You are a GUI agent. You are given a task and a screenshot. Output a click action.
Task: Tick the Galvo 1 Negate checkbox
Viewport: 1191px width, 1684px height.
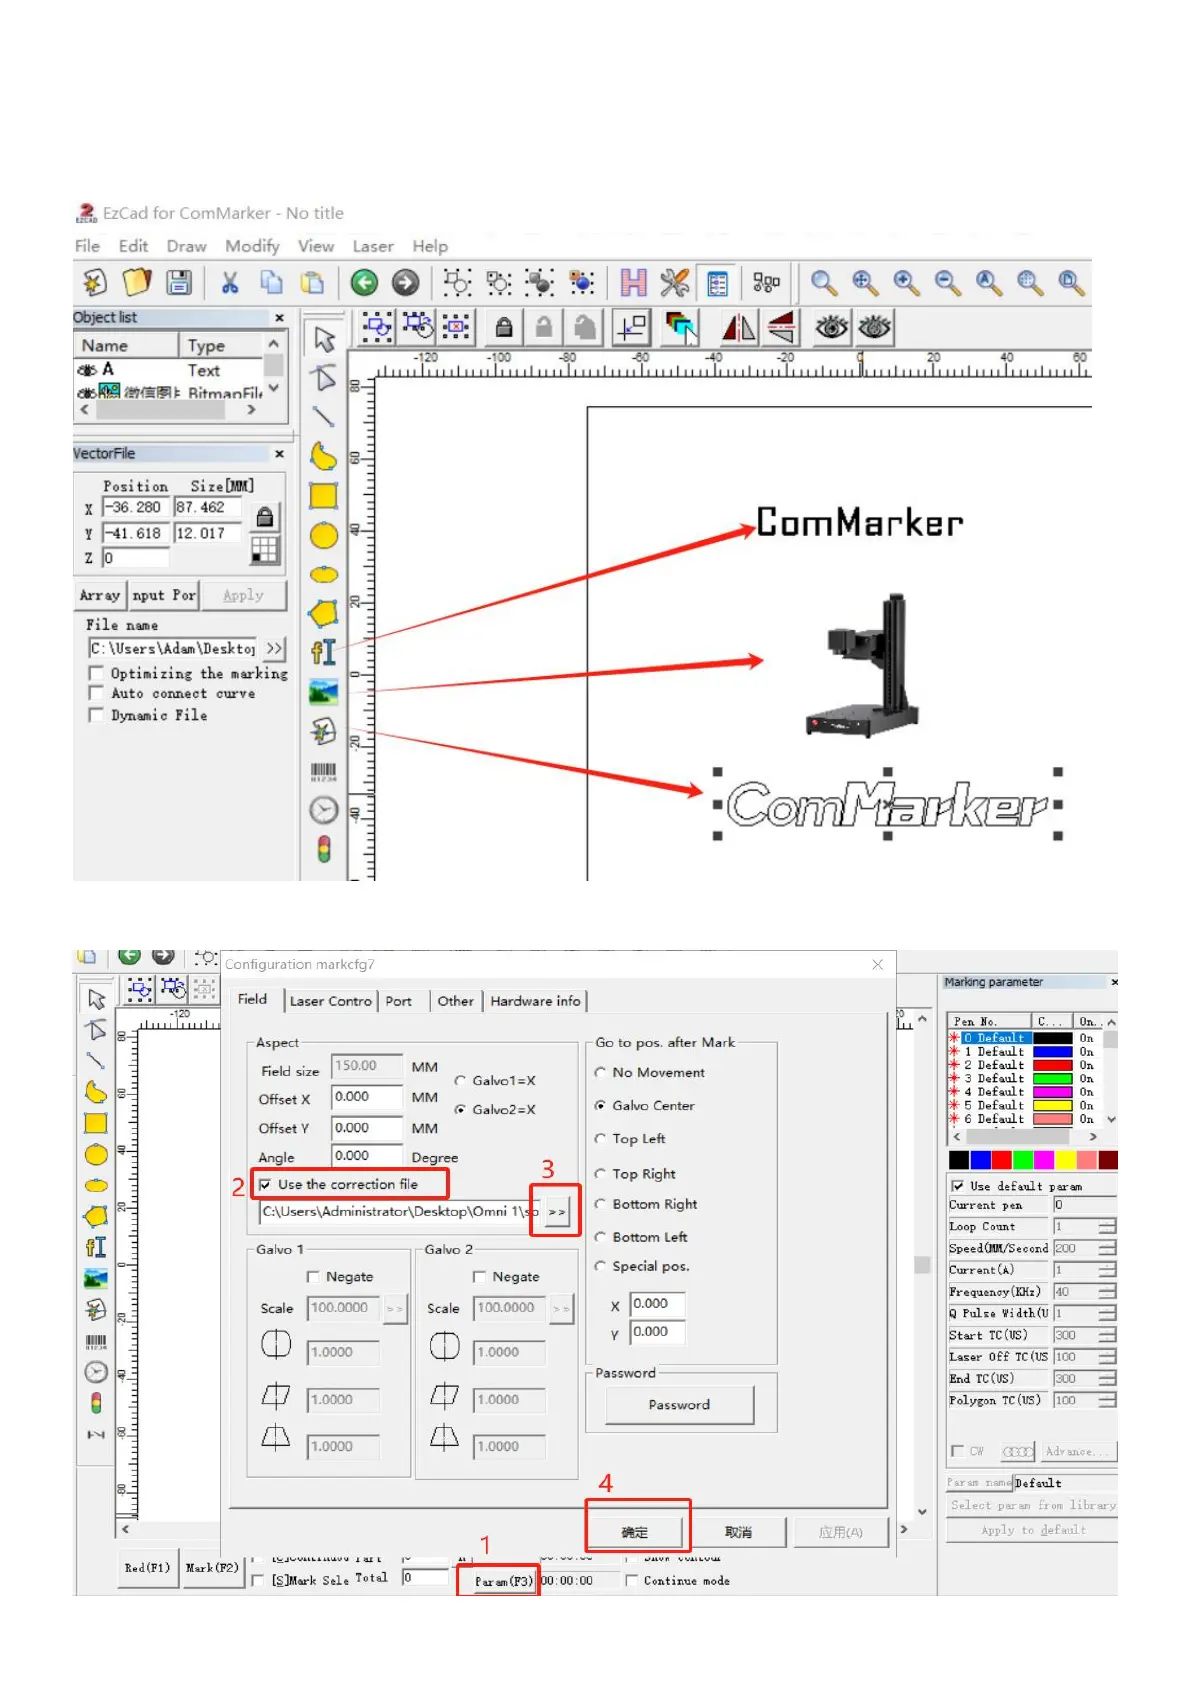pyautogui.click(x=313, y=1277)
